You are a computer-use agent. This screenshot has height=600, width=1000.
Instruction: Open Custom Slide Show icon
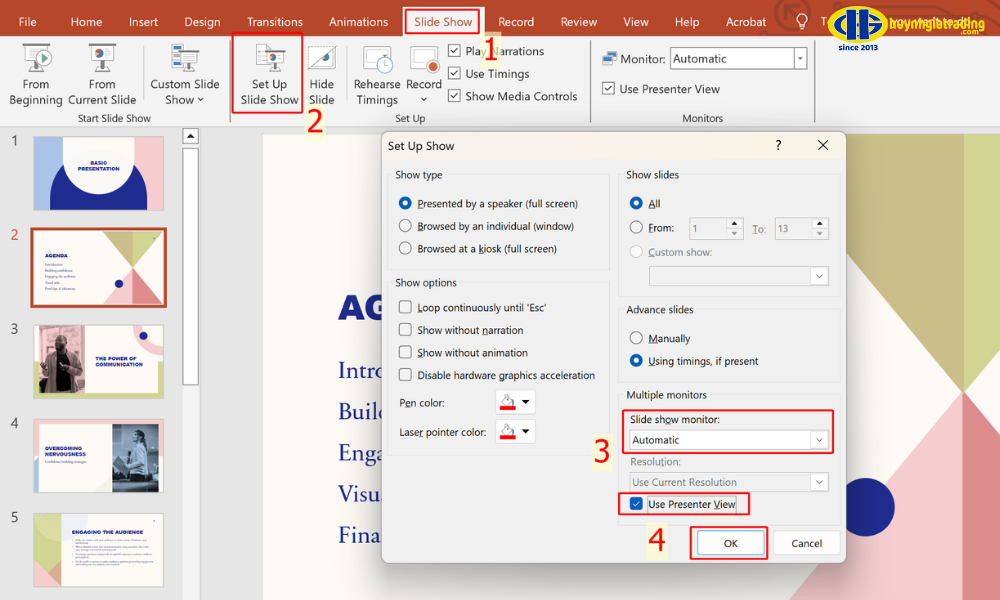[x=184, y=62]
